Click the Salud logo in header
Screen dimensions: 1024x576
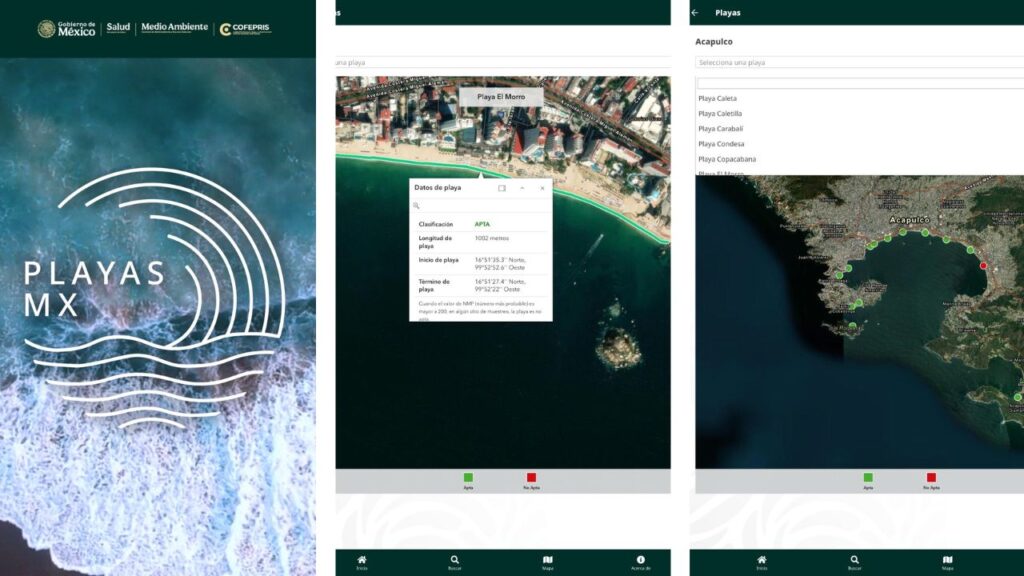coord(118,27)
